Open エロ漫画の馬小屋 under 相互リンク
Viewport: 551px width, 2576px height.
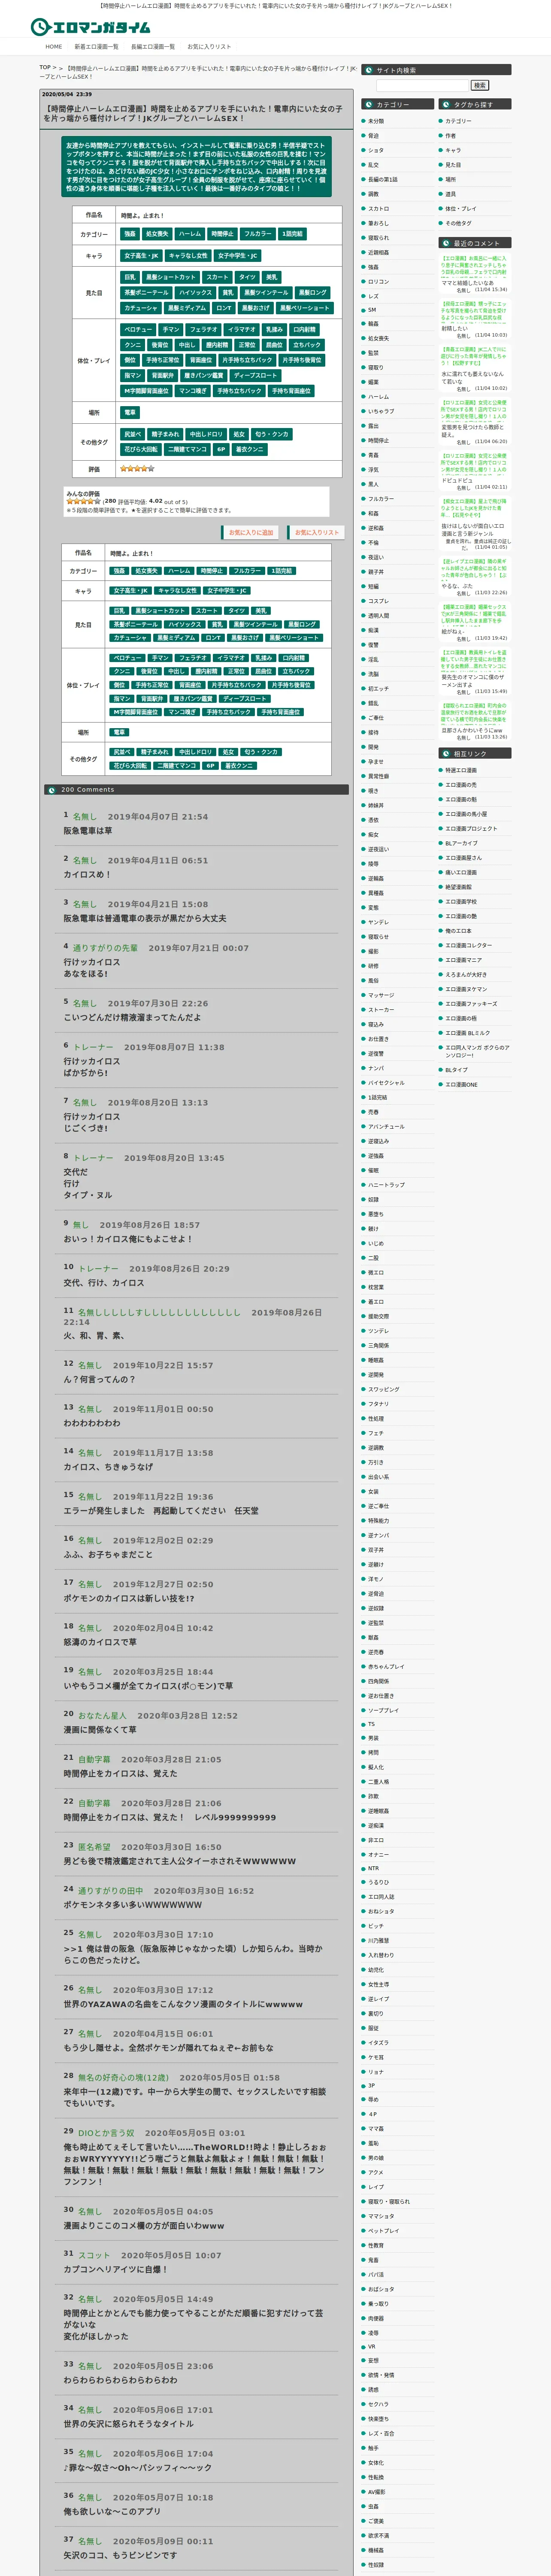click(x=466, y=814)
